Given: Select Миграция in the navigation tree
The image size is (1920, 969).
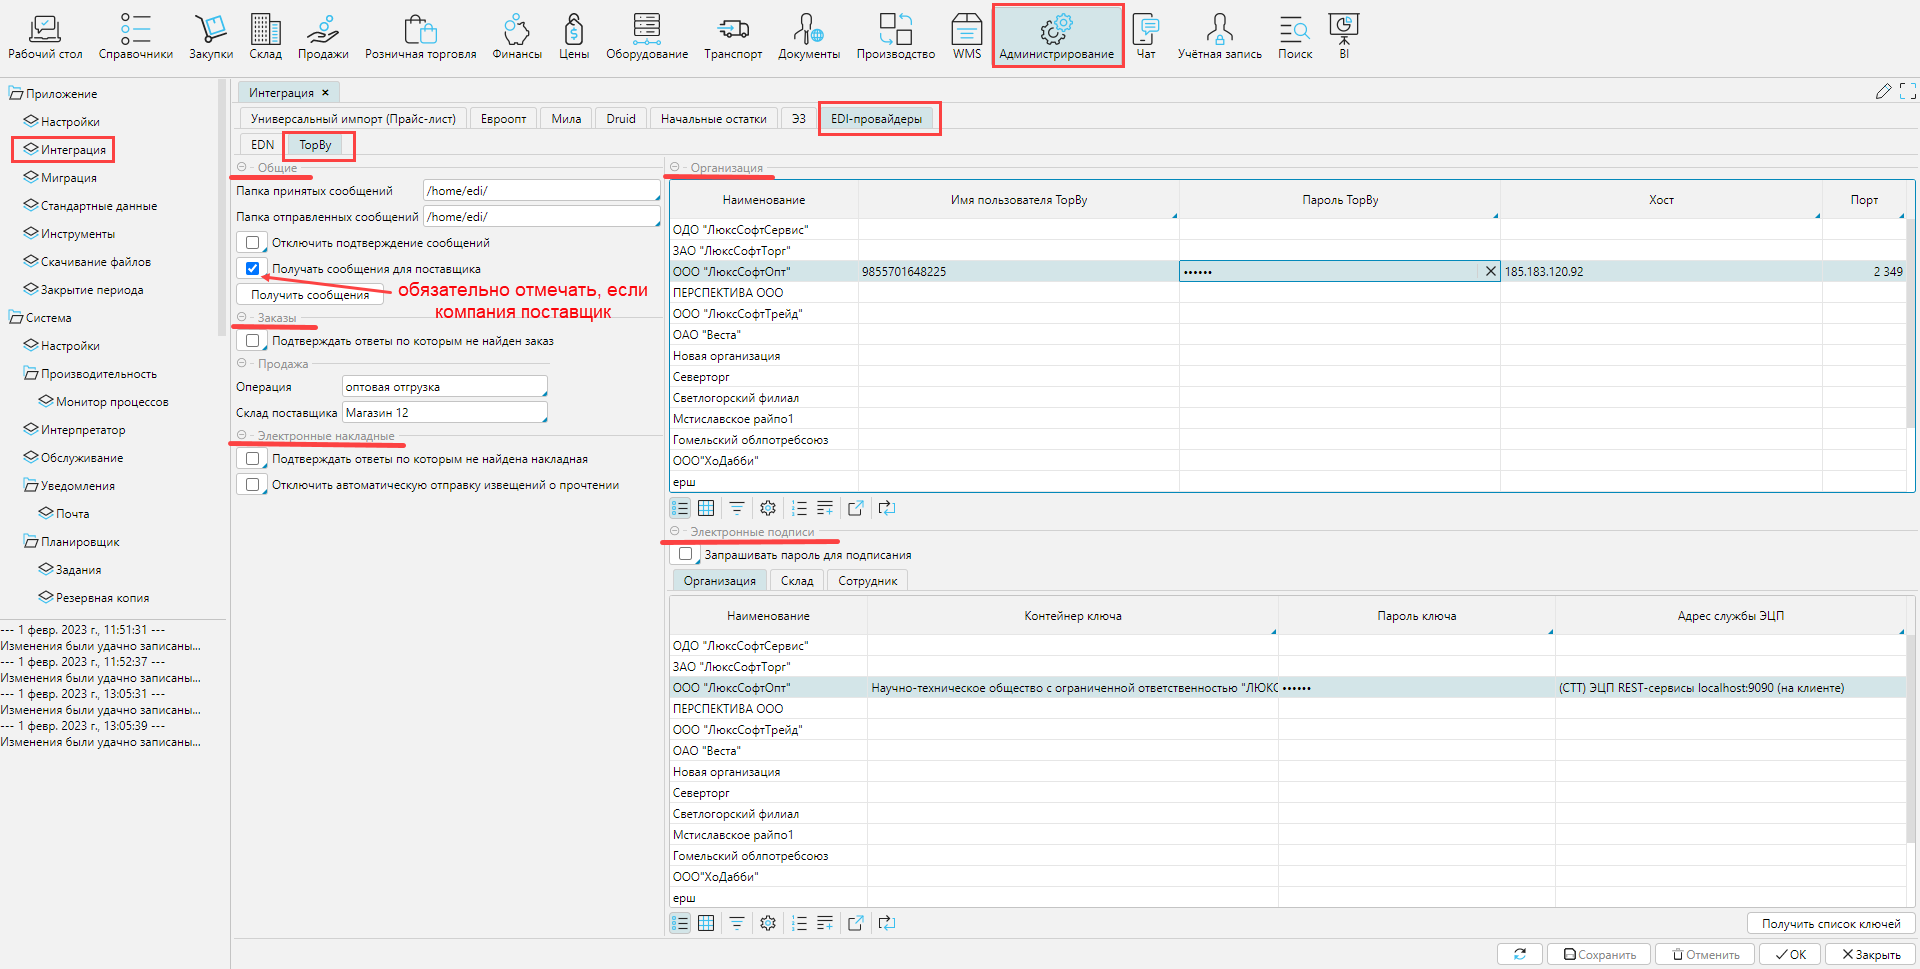Looking at the screenshot, I should click(x=69, y=178).
